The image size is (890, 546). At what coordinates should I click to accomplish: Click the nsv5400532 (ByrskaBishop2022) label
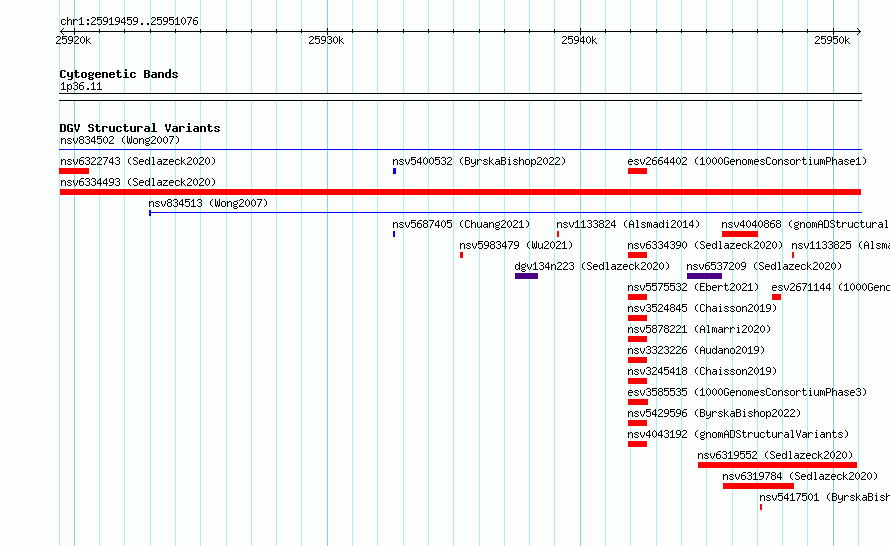click(x=479, y=161)
